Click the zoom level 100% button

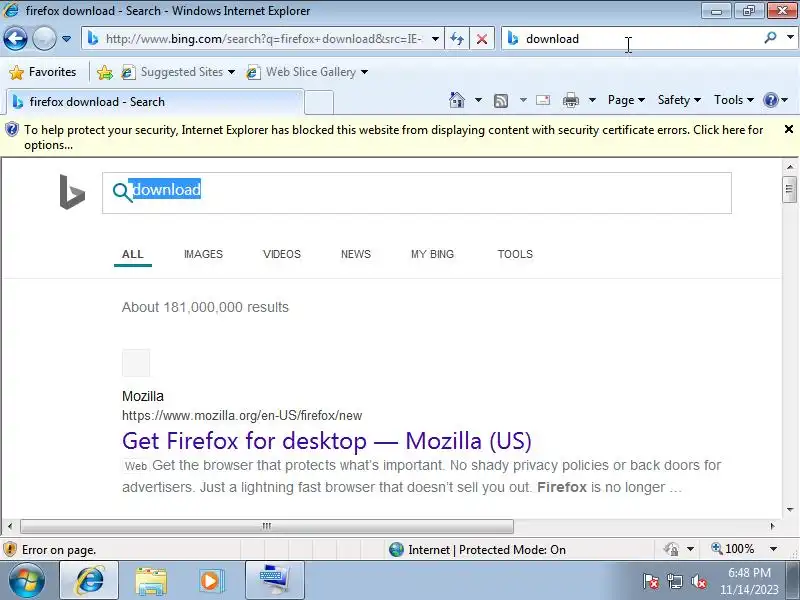(733, 549)
